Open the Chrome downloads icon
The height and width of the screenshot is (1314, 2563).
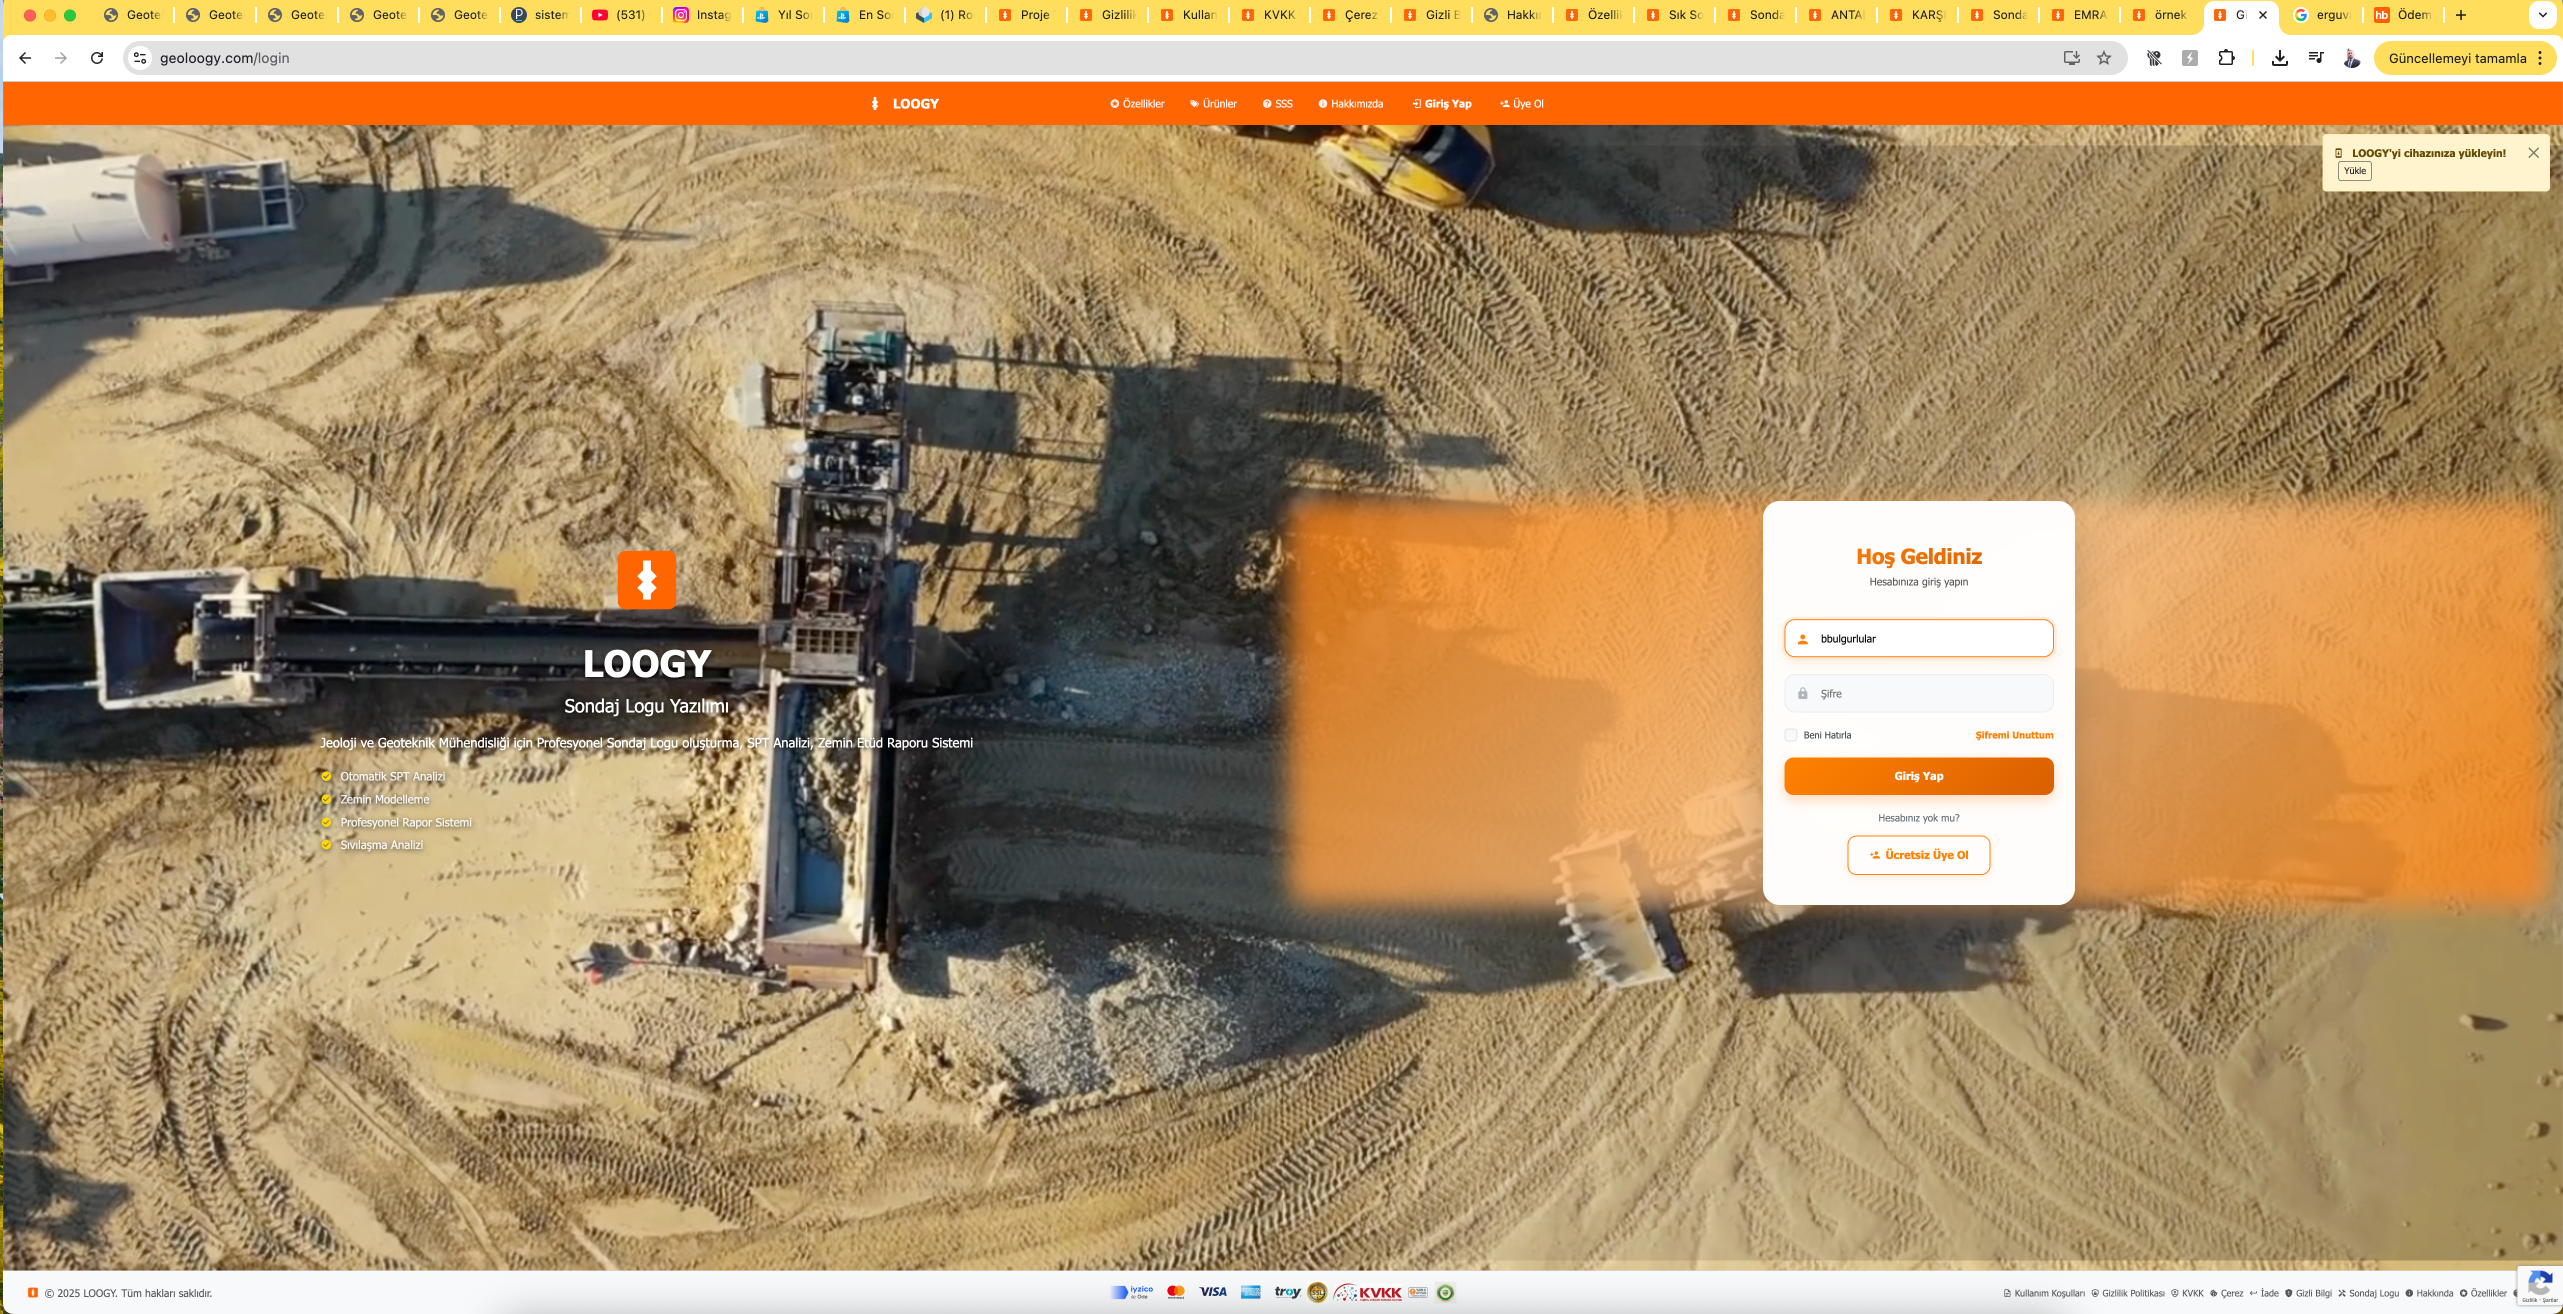[2280, 58]
